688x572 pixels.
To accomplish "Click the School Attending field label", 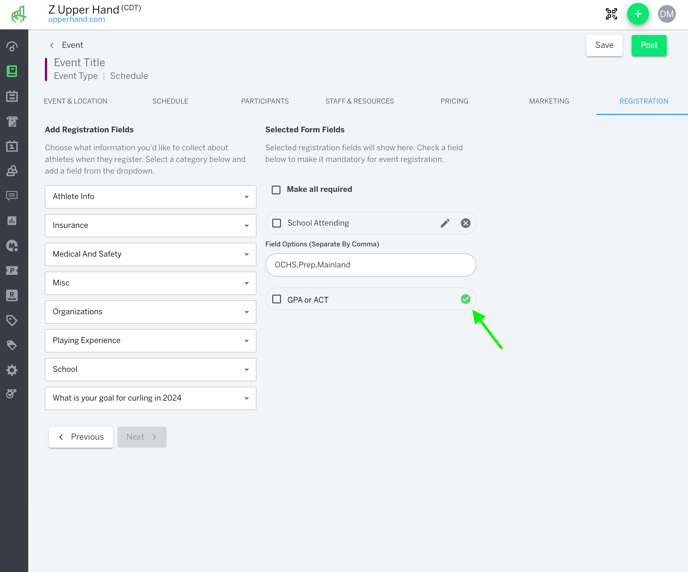I will point(318,223).
